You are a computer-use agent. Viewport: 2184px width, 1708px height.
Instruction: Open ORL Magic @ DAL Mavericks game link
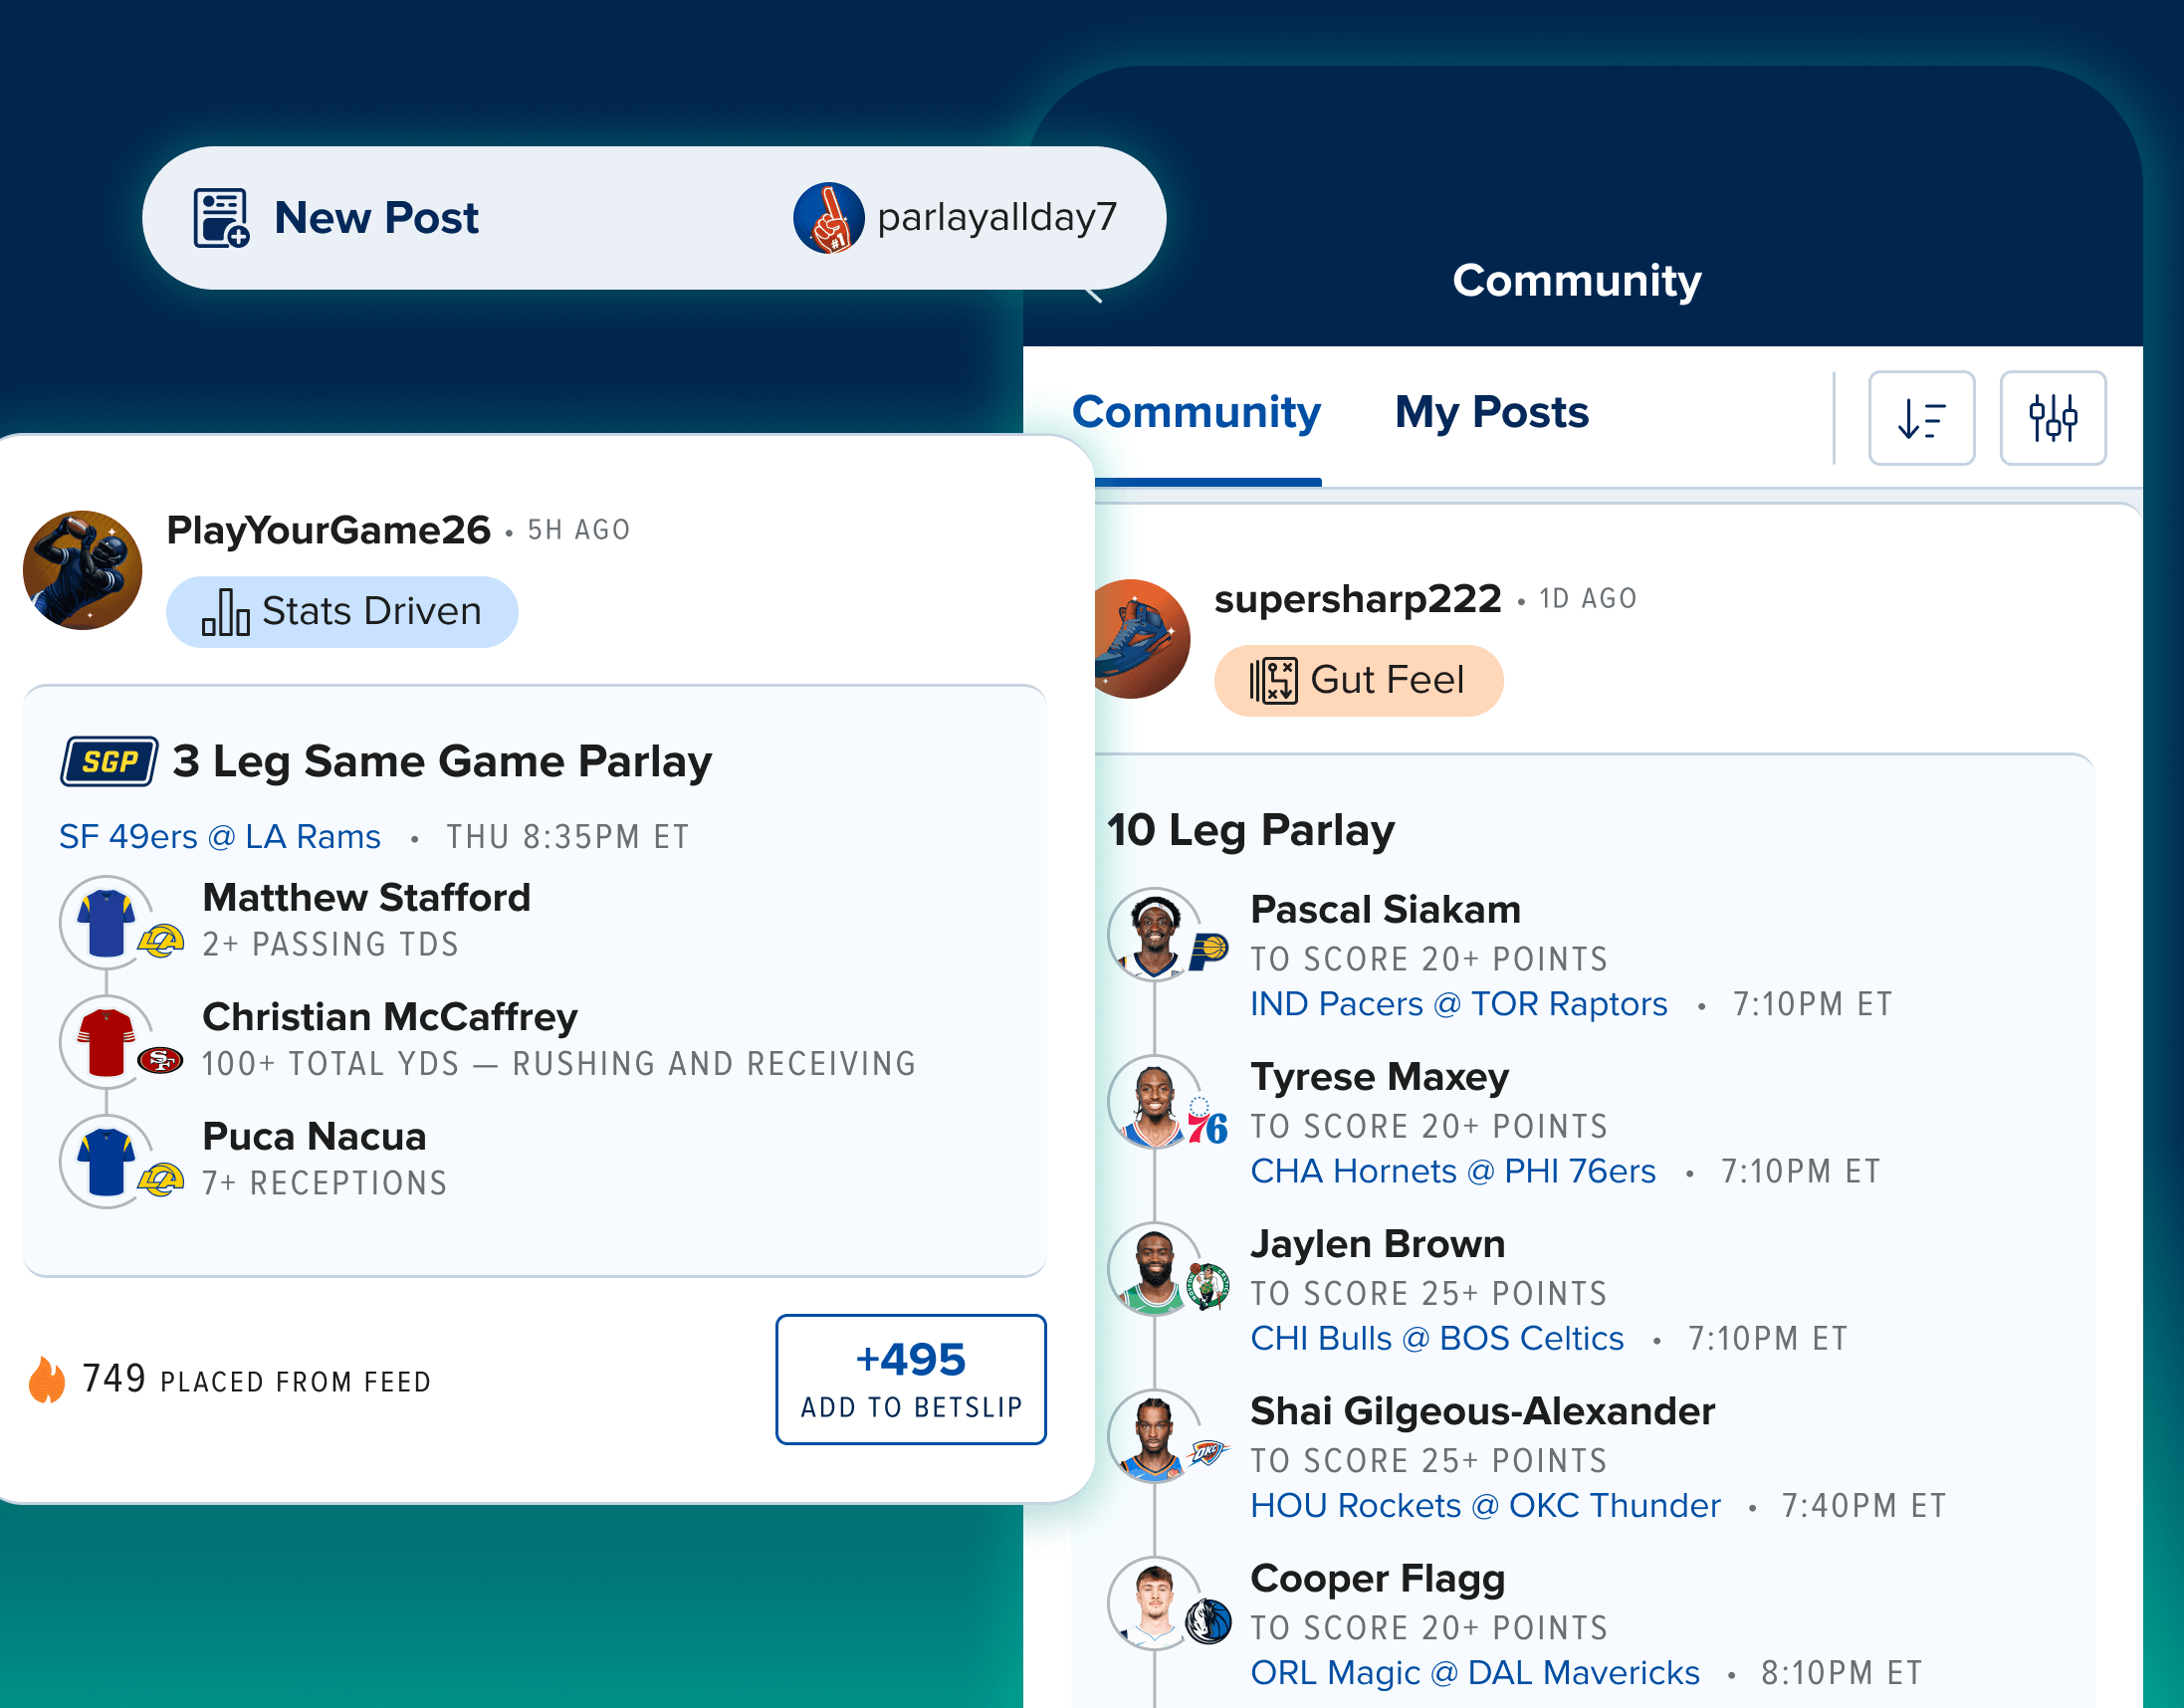tap(1475, 1671)
